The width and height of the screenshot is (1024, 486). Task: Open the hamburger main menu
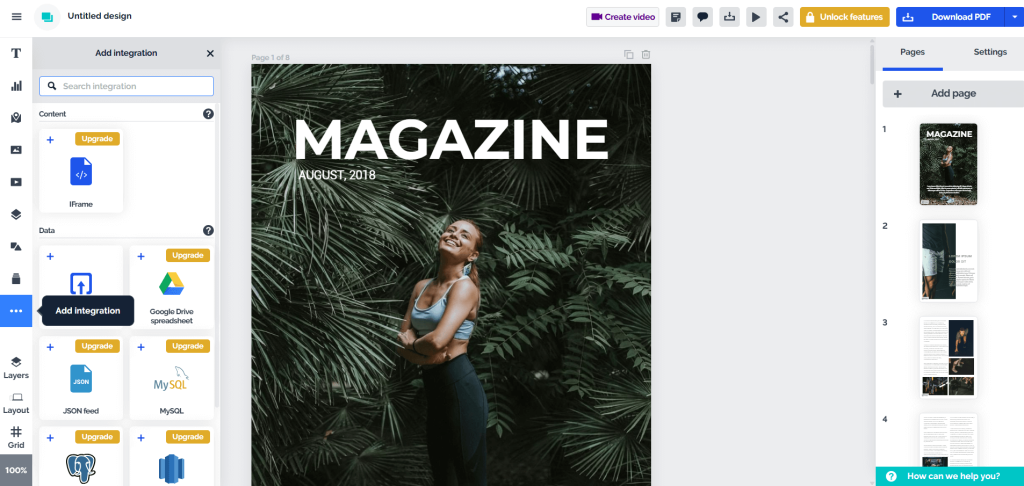pyautogui.click(x=16, y=17)
